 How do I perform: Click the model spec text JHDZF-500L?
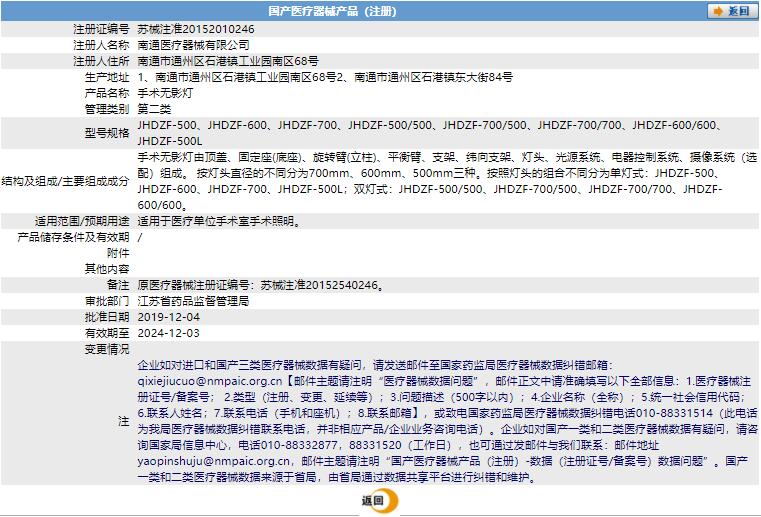170,141
